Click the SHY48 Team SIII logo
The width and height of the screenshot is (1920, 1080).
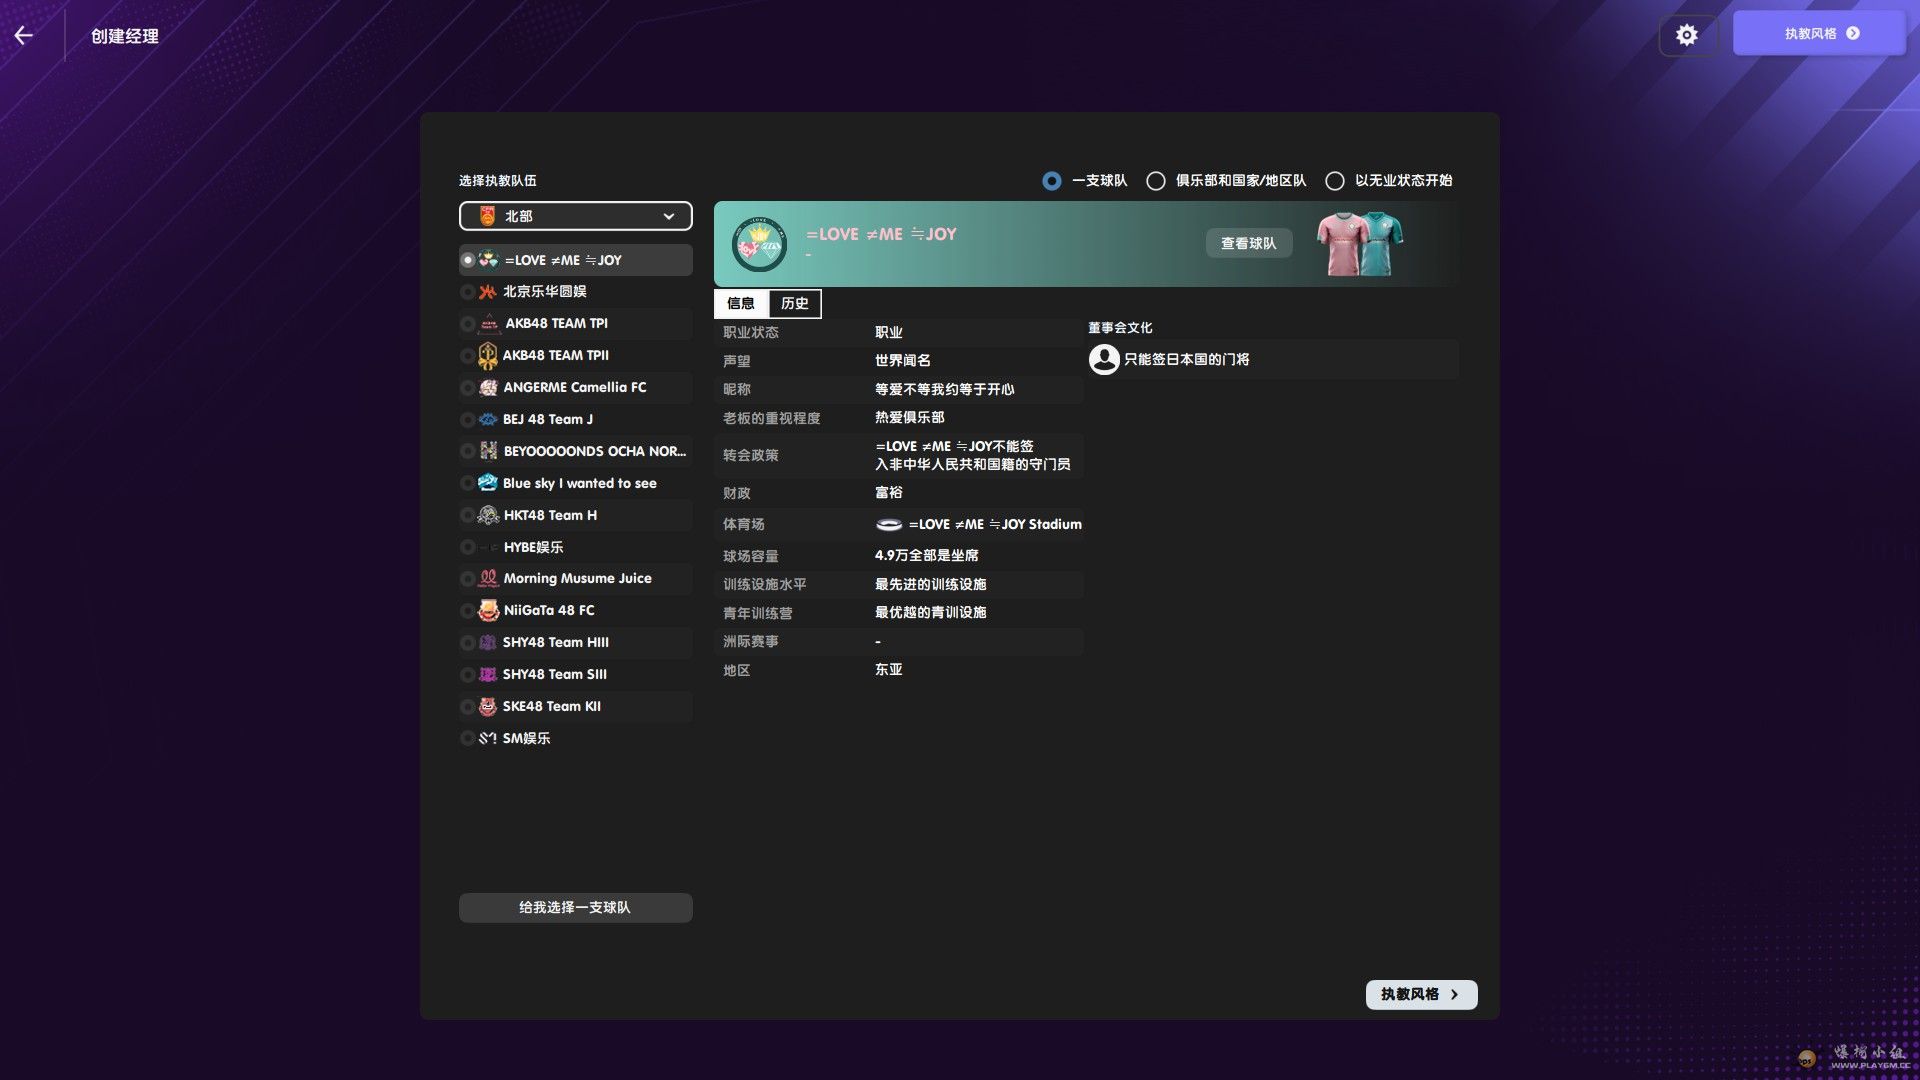click(x=488, y=675)
